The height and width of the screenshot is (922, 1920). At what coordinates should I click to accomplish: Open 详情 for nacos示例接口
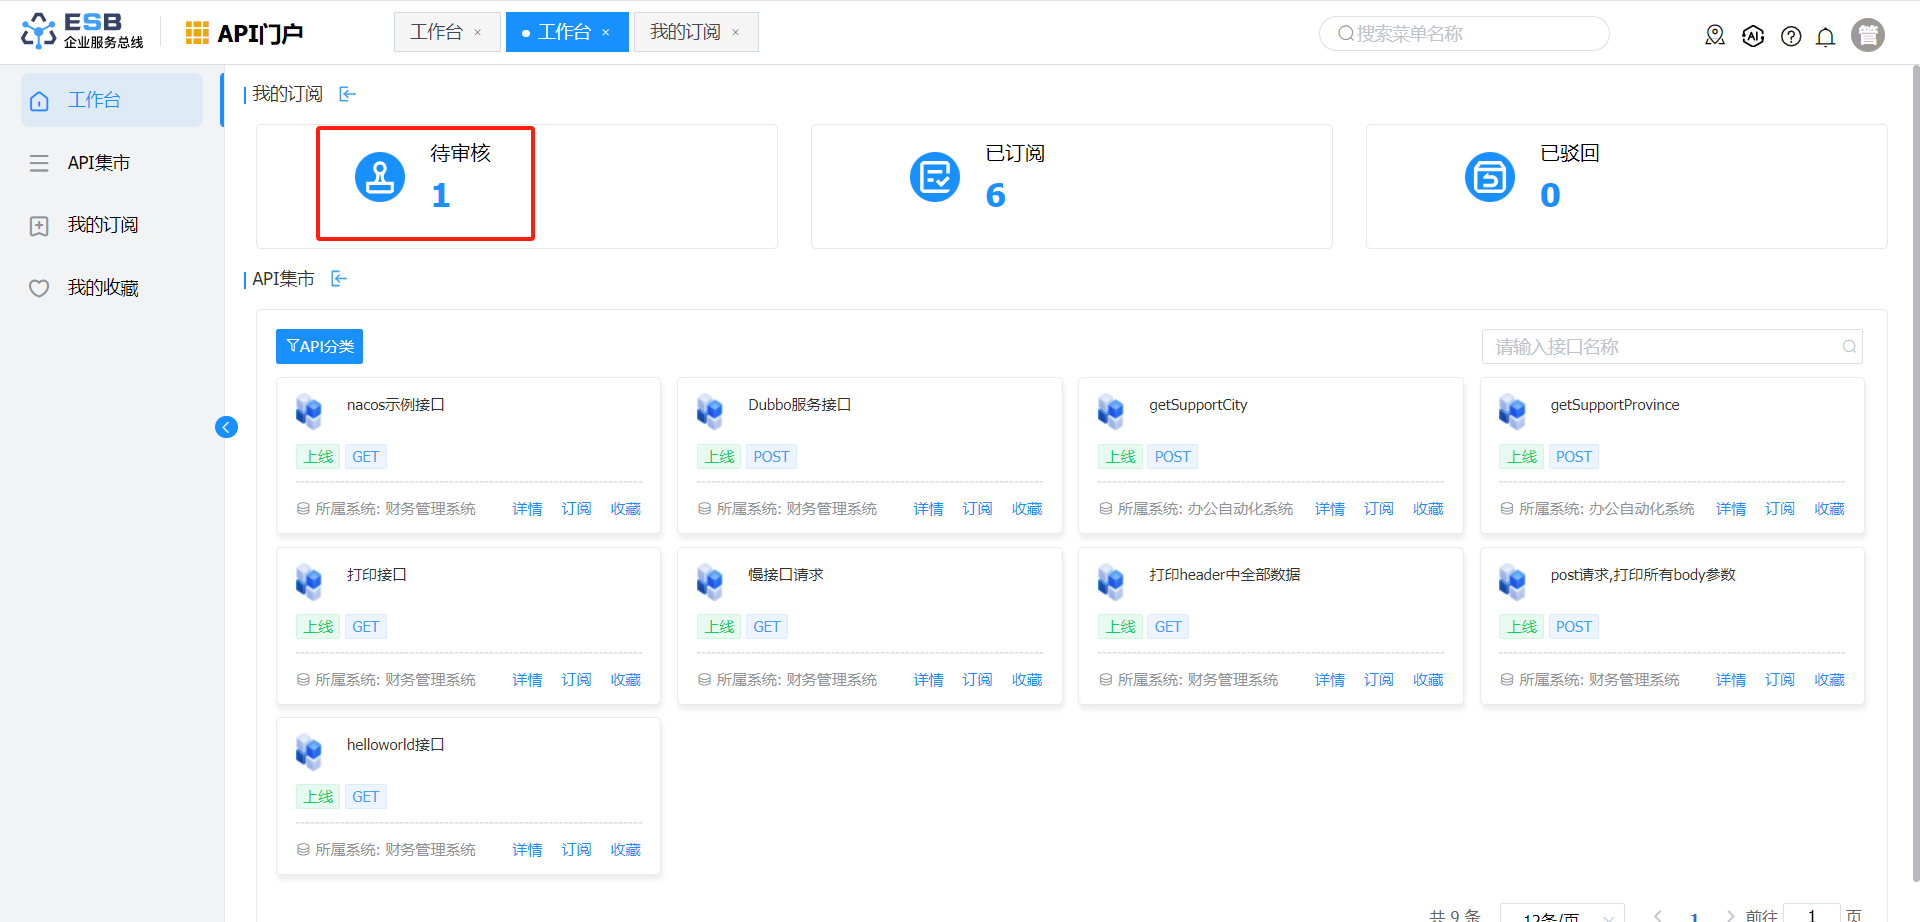coord(527,509)
